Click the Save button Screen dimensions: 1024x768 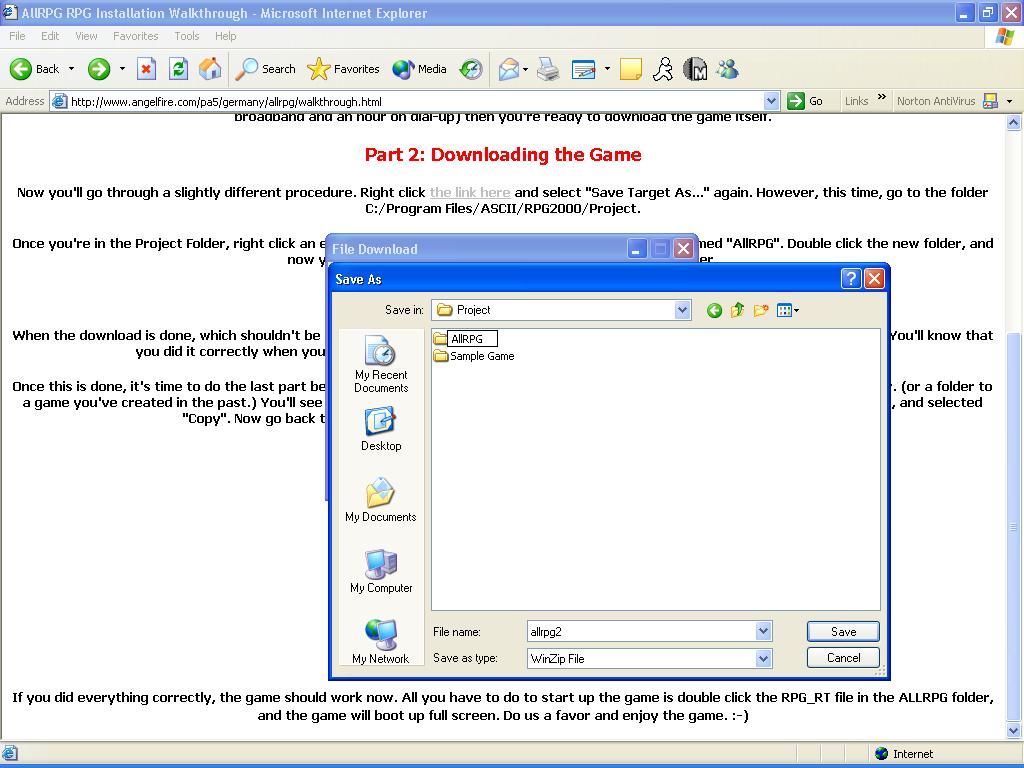pos(843,632)
